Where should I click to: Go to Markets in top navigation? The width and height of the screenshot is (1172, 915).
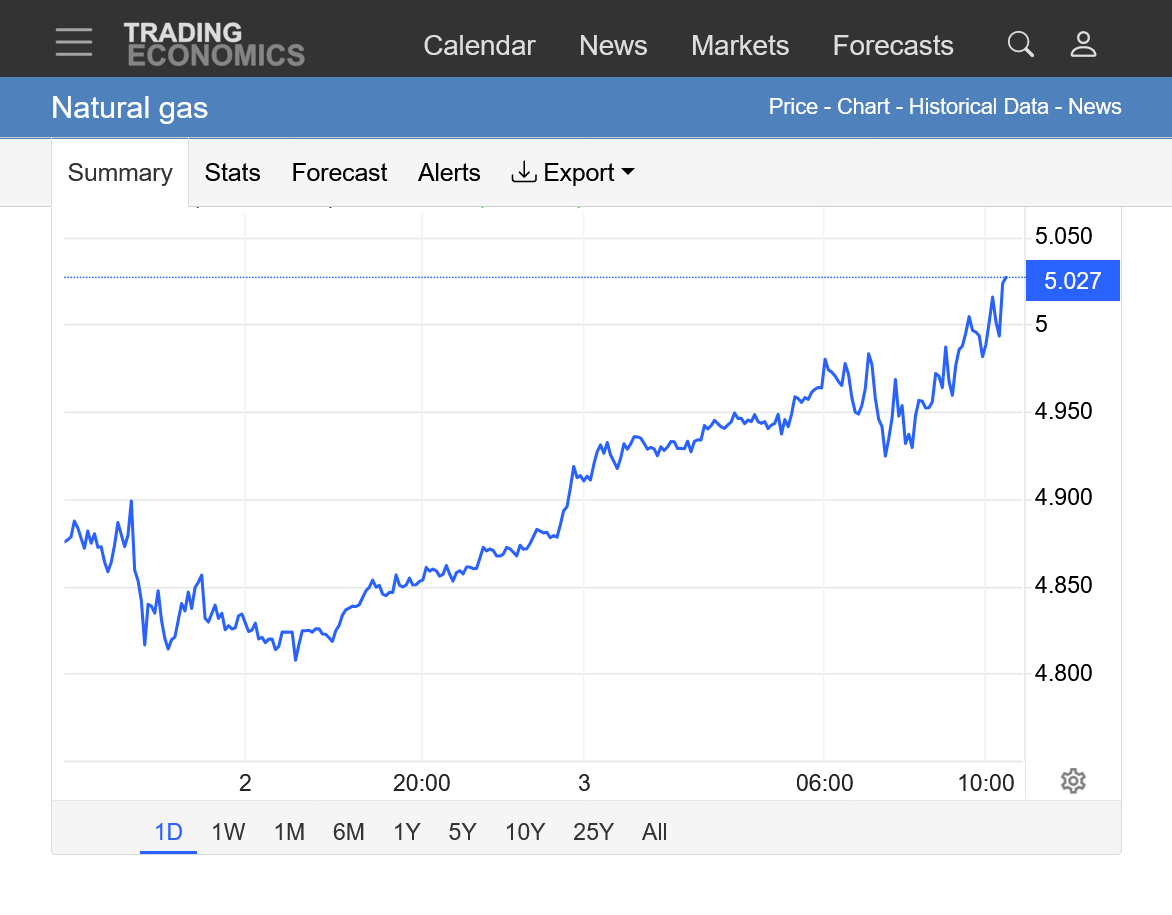739,46
